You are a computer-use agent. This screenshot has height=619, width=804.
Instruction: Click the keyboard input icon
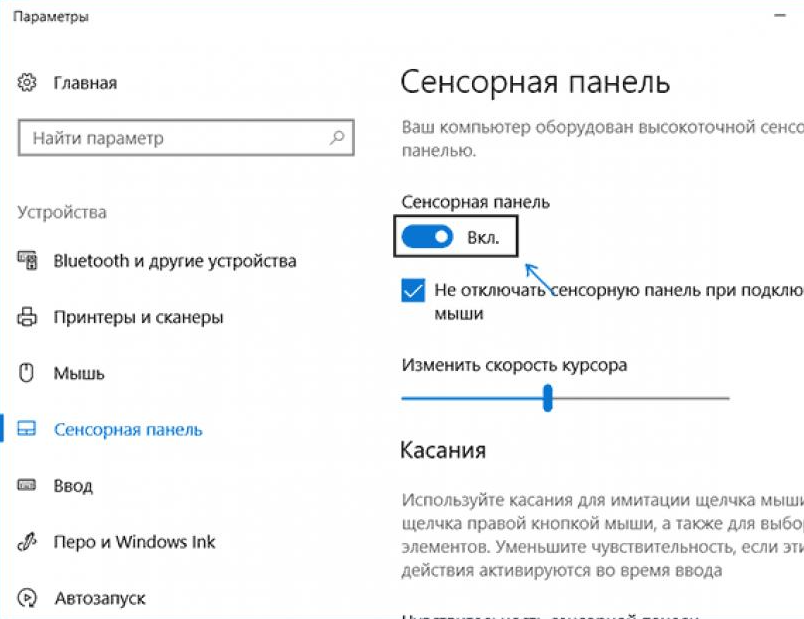click(x=28, y=486)
